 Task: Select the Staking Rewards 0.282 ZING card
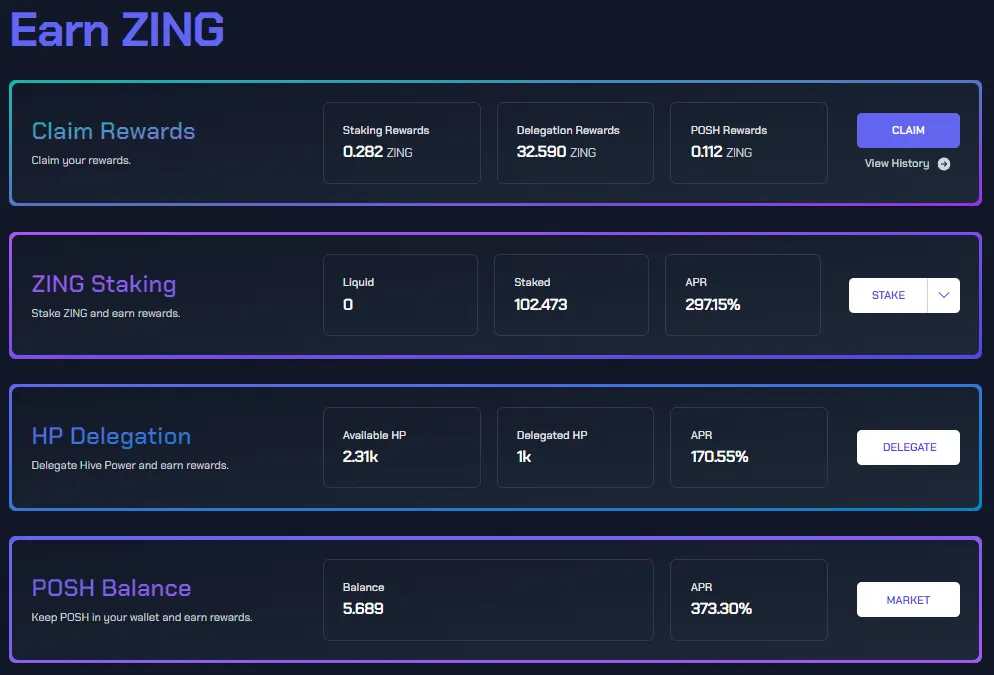(x=401, y=143)
